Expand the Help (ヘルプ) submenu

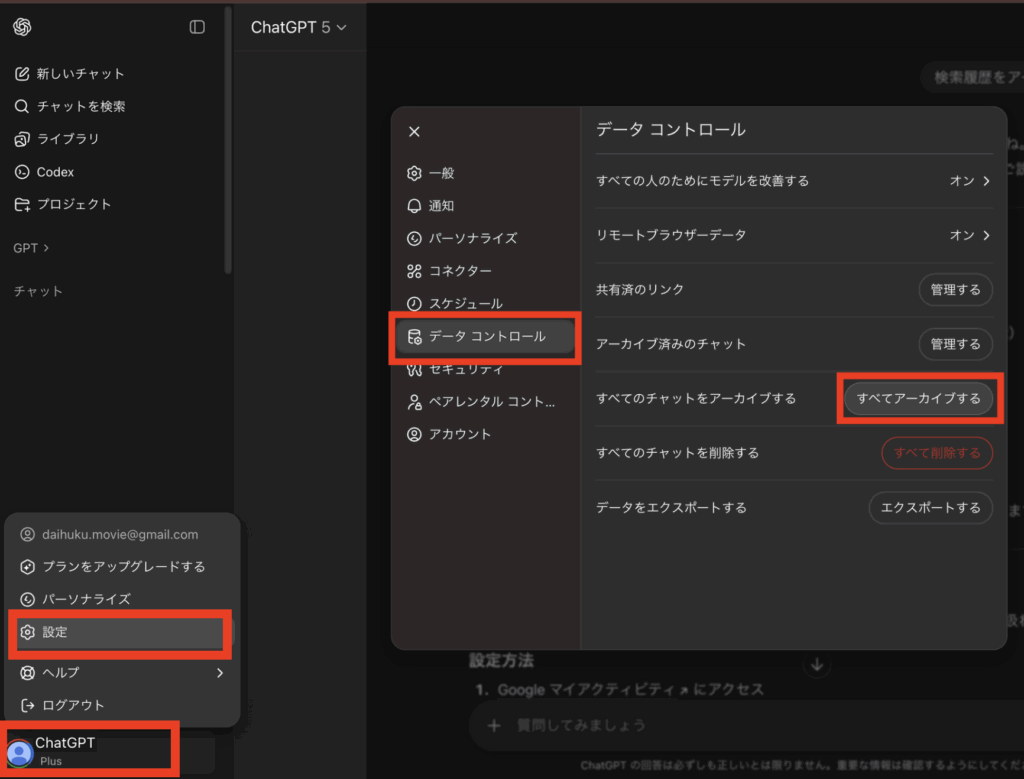click(120, 673)
